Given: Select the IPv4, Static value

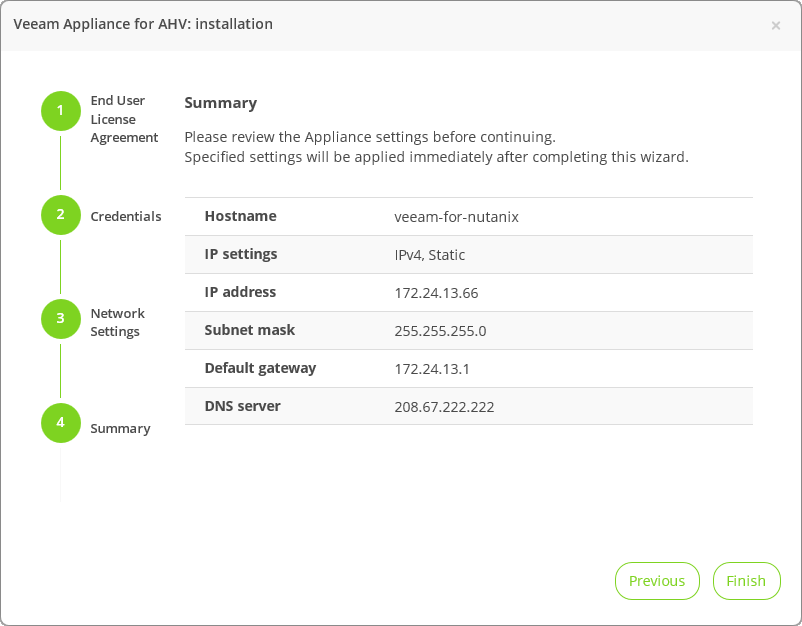Looking at the screenshot, I should coord(430,255).
